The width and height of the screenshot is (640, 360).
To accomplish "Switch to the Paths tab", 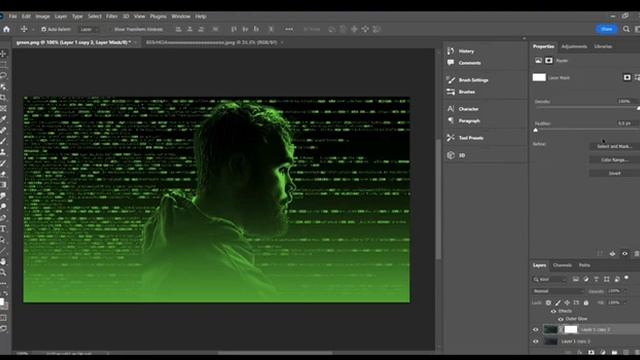I will [x=584, y=265].
